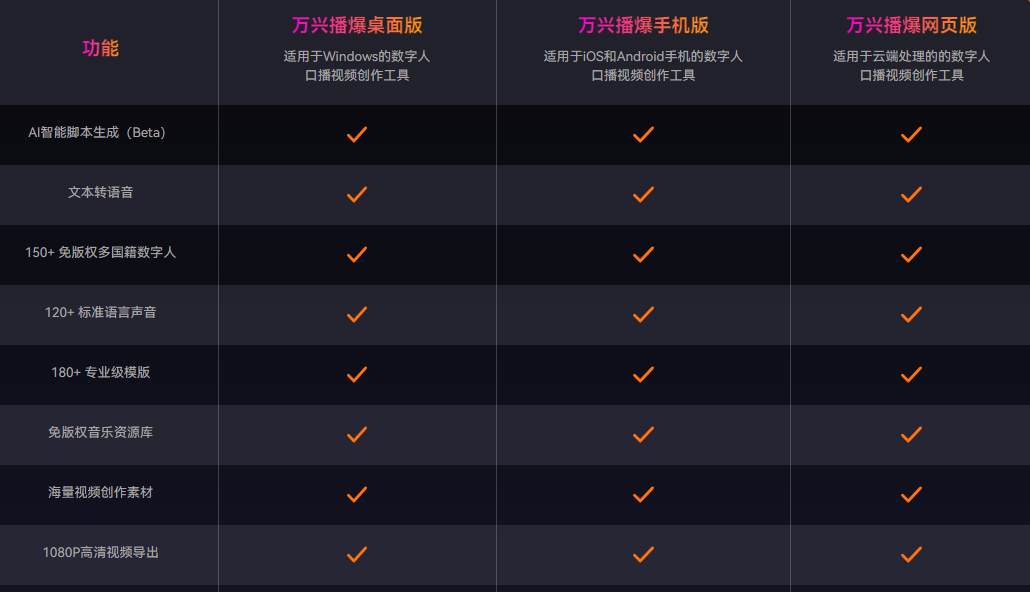Click the 180+ 专业级模版 feature label
The width and height of the screenshot is (1030, 592).
coord(101,373)
